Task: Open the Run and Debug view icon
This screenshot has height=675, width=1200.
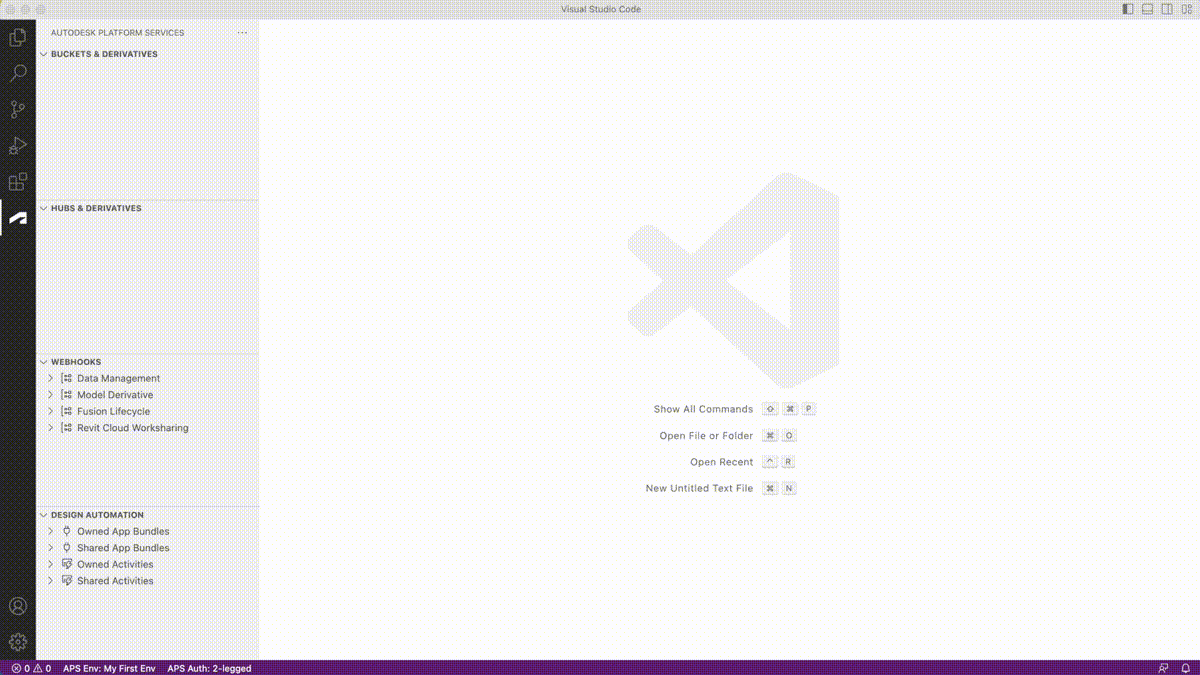Action: [17, 146]
